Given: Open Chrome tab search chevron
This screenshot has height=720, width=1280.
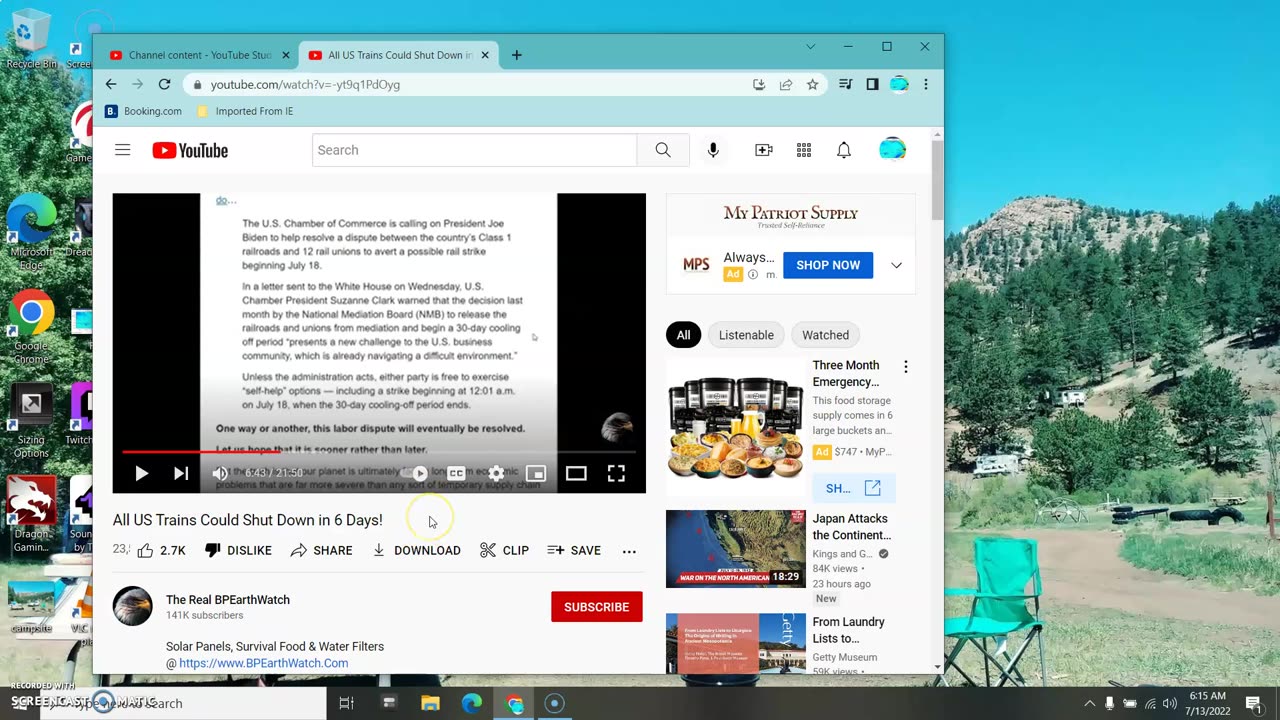Looking at the screenshot, I should click(x=811, y=47).
